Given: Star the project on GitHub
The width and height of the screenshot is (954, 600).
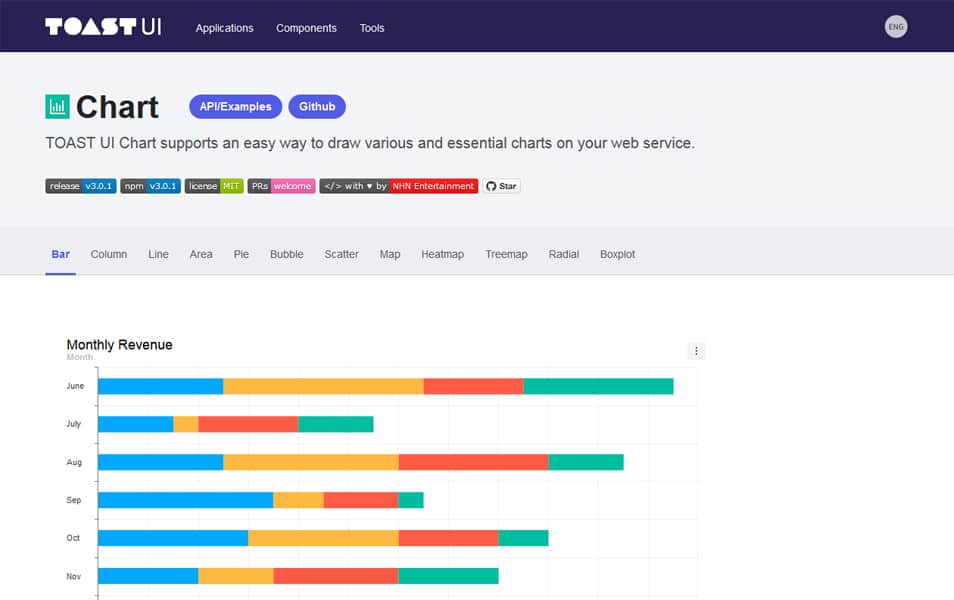Looking at the screenshot, I should point(500,186).
